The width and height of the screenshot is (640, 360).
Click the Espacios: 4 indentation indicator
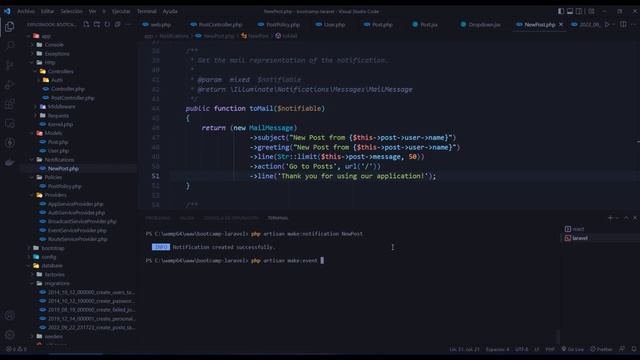[497, 349]
